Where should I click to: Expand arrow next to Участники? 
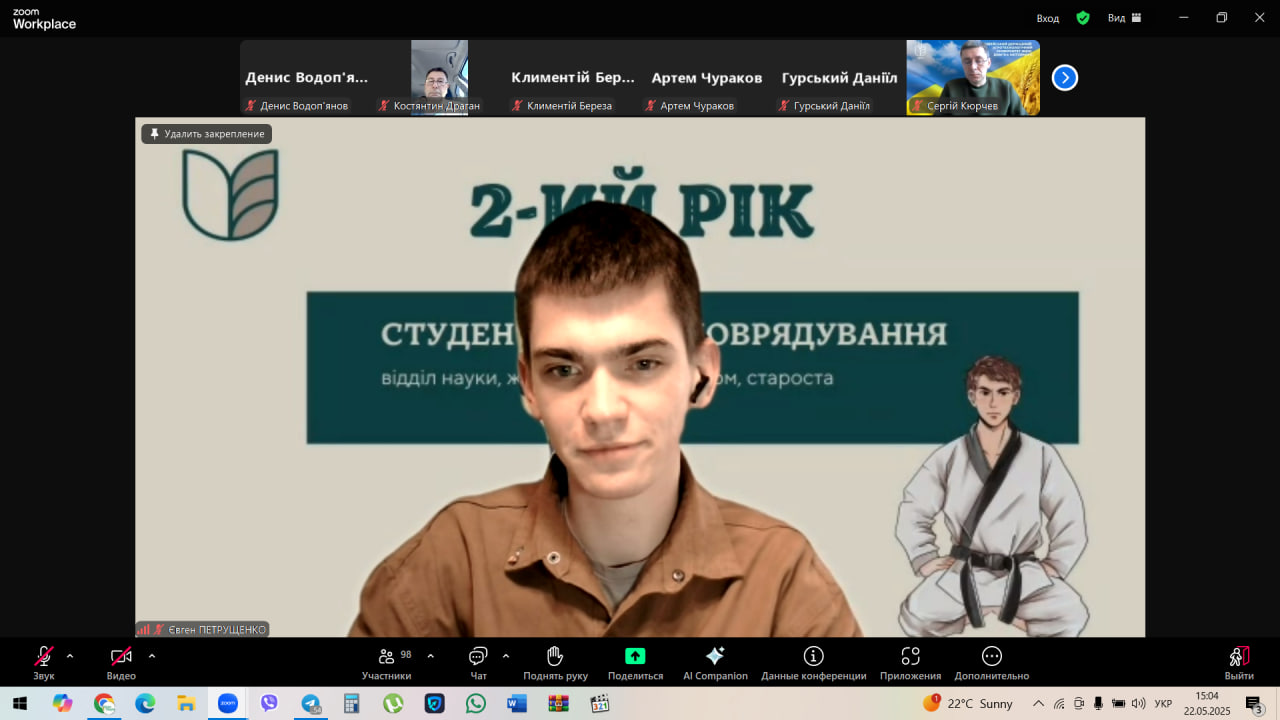(x=430, y=656)
